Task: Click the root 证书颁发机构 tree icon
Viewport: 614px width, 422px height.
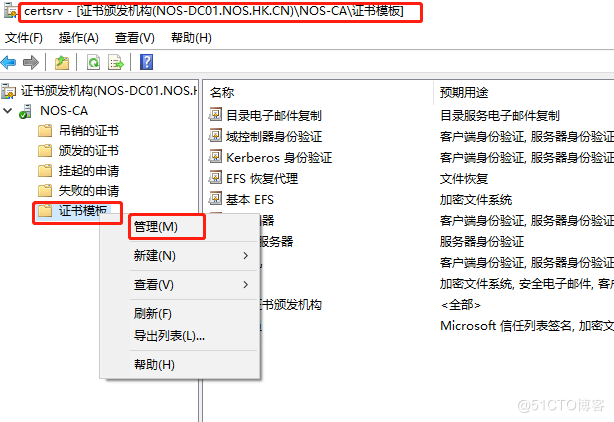Action: pos(9,91)
